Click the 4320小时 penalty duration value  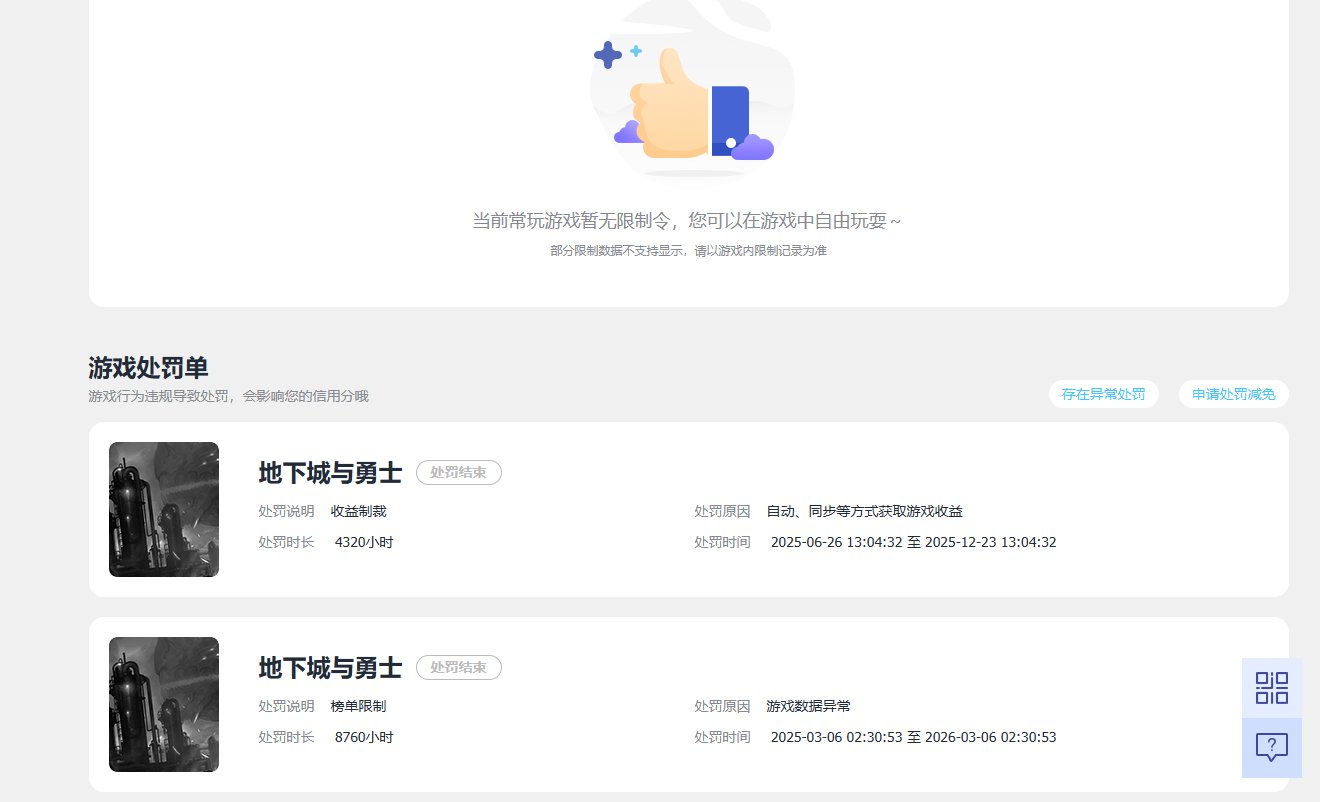point(364,542)
